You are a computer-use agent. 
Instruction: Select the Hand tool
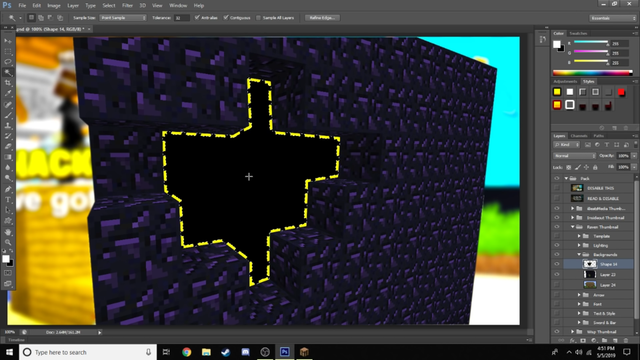(x=8, y=231)
